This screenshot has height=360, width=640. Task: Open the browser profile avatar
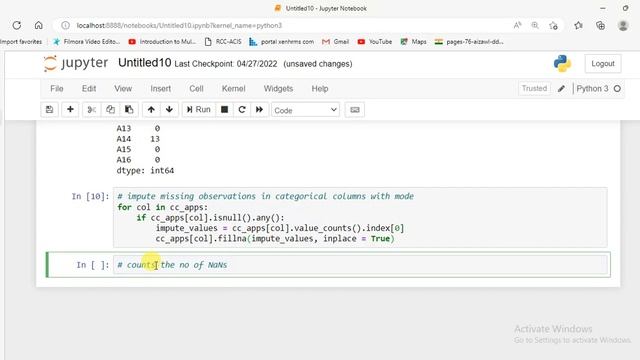[623, 25]
